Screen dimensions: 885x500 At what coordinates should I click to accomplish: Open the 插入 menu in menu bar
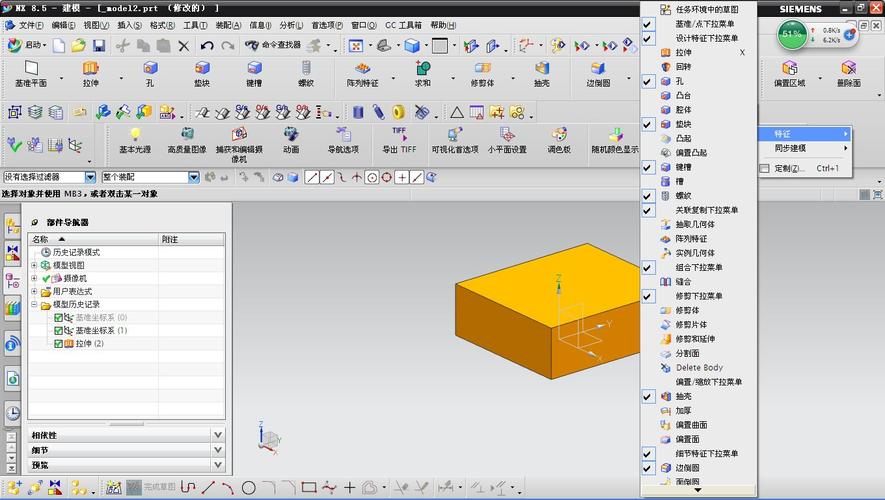[128, 25]
